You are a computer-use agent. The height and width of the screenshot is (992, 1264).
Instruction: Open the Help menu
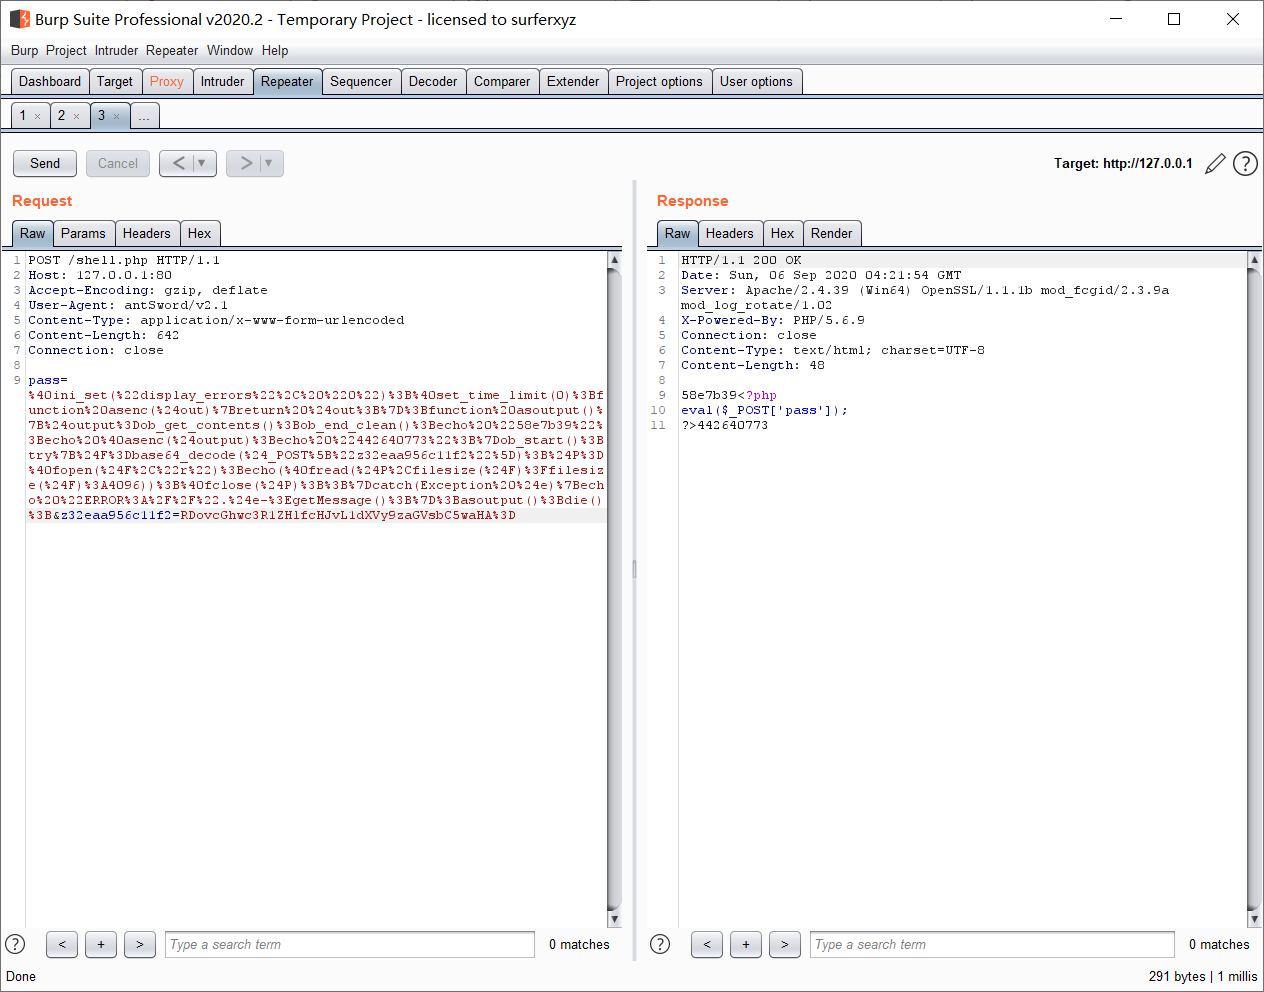click(x=275, y=50)
